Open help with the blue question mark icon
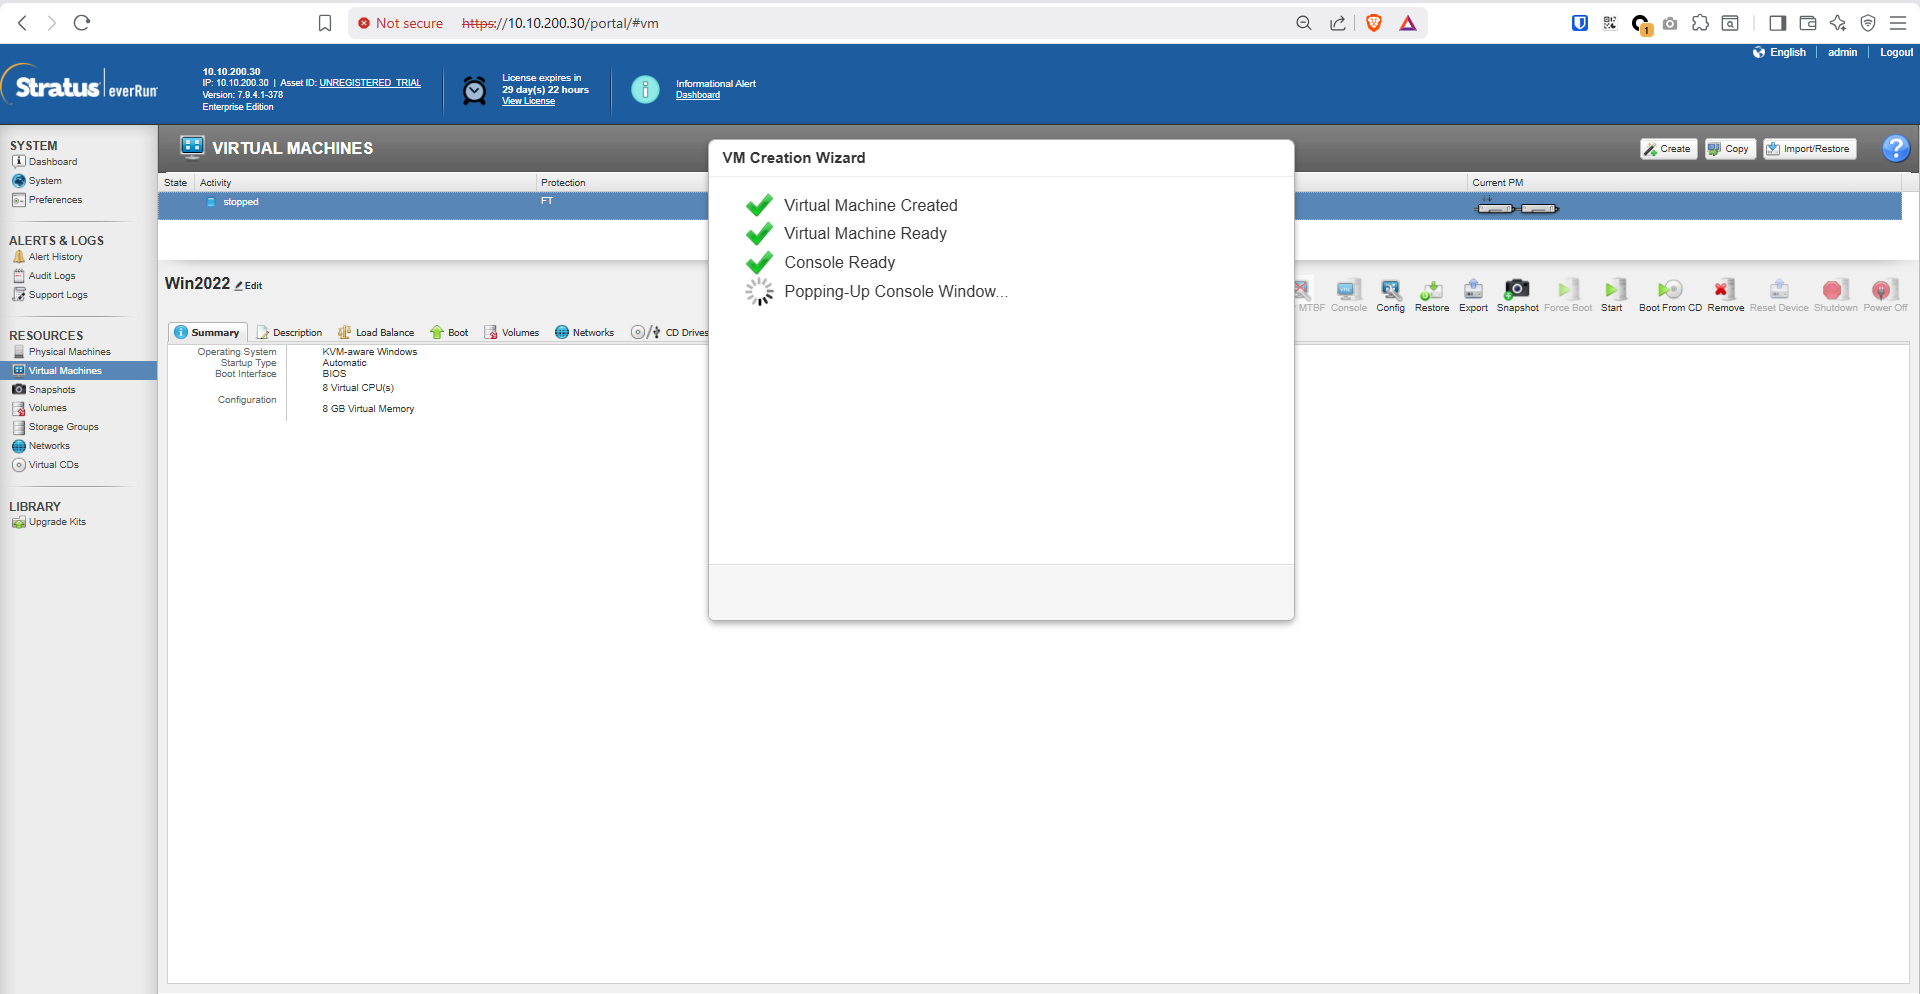This screenshot has height=994, width=1920. pos(1895,149)
